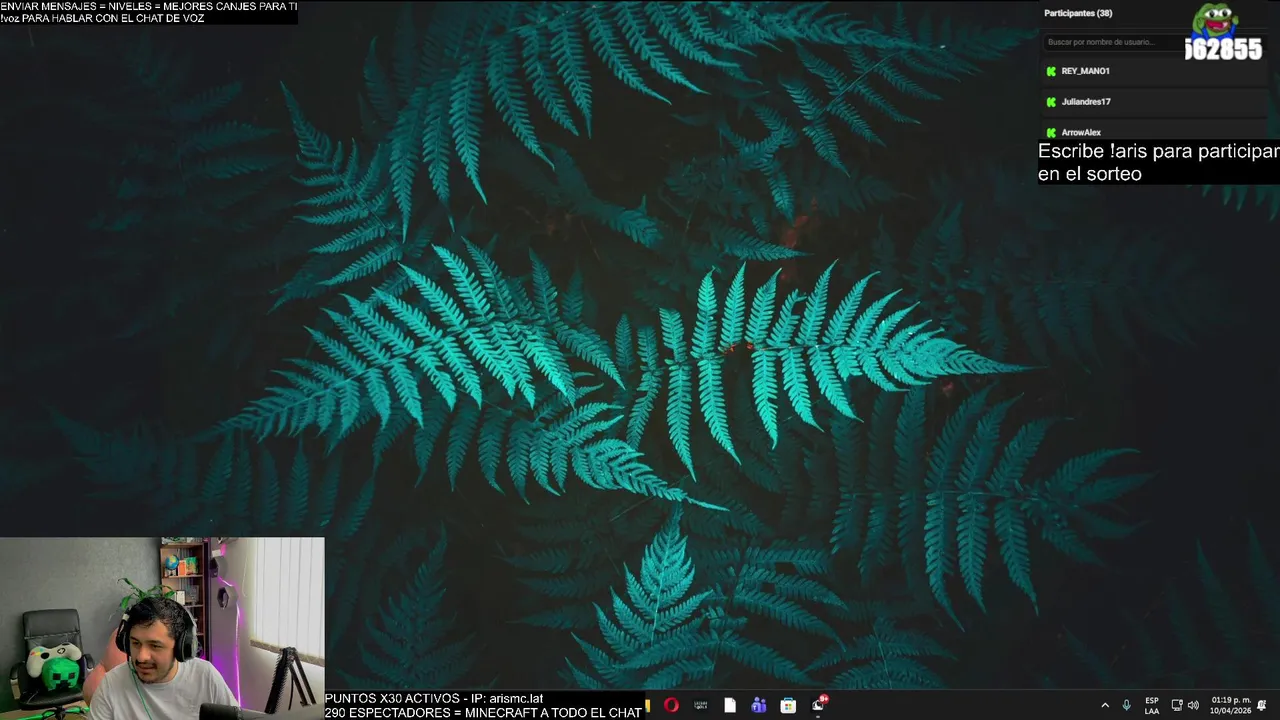
Task: Click the webcam feed of the streamer
Action: click(x=162, y=628)
